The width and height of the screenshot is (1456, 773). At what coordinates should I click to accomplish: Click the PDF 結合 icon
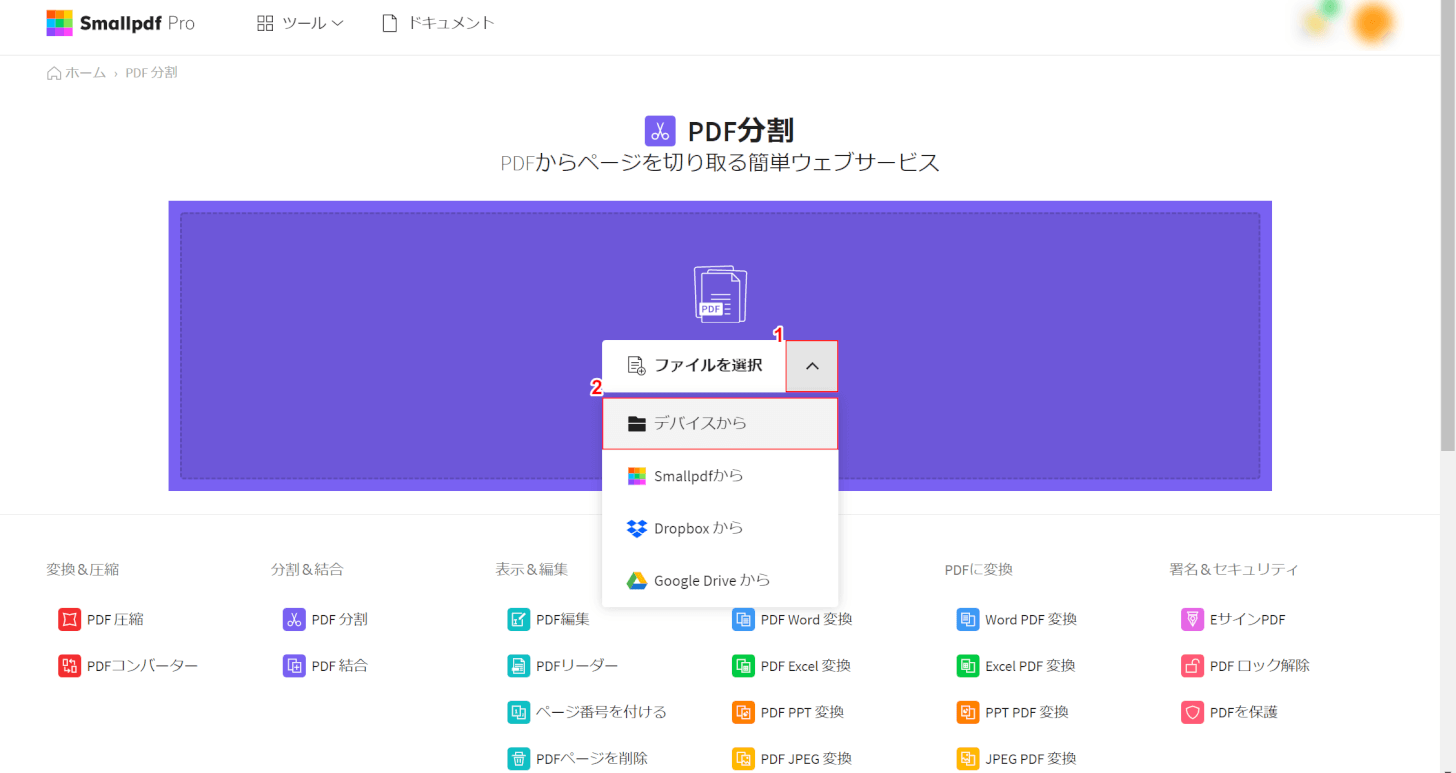tap(294, 665)
